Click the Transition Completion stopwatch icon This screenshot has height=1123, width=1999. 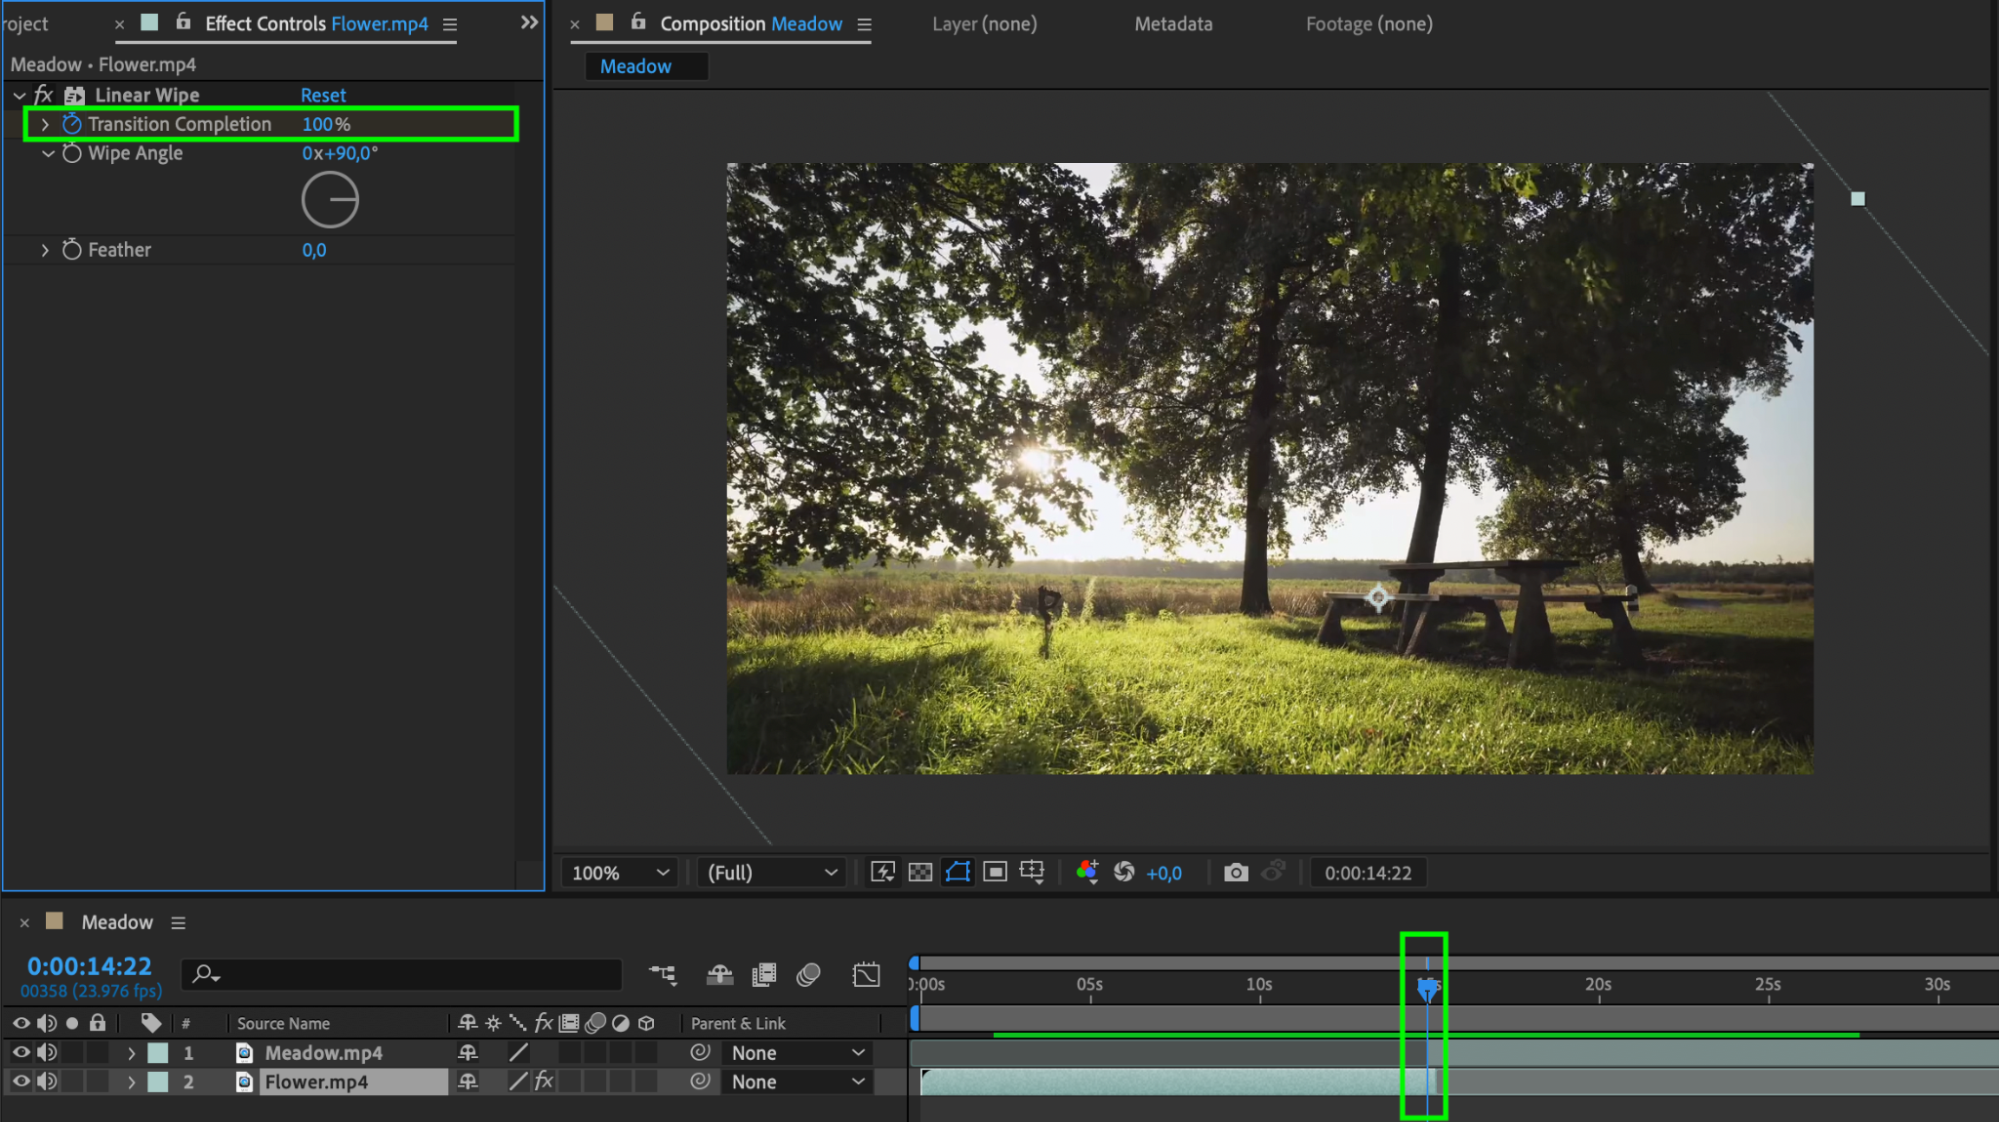point(71,124)
